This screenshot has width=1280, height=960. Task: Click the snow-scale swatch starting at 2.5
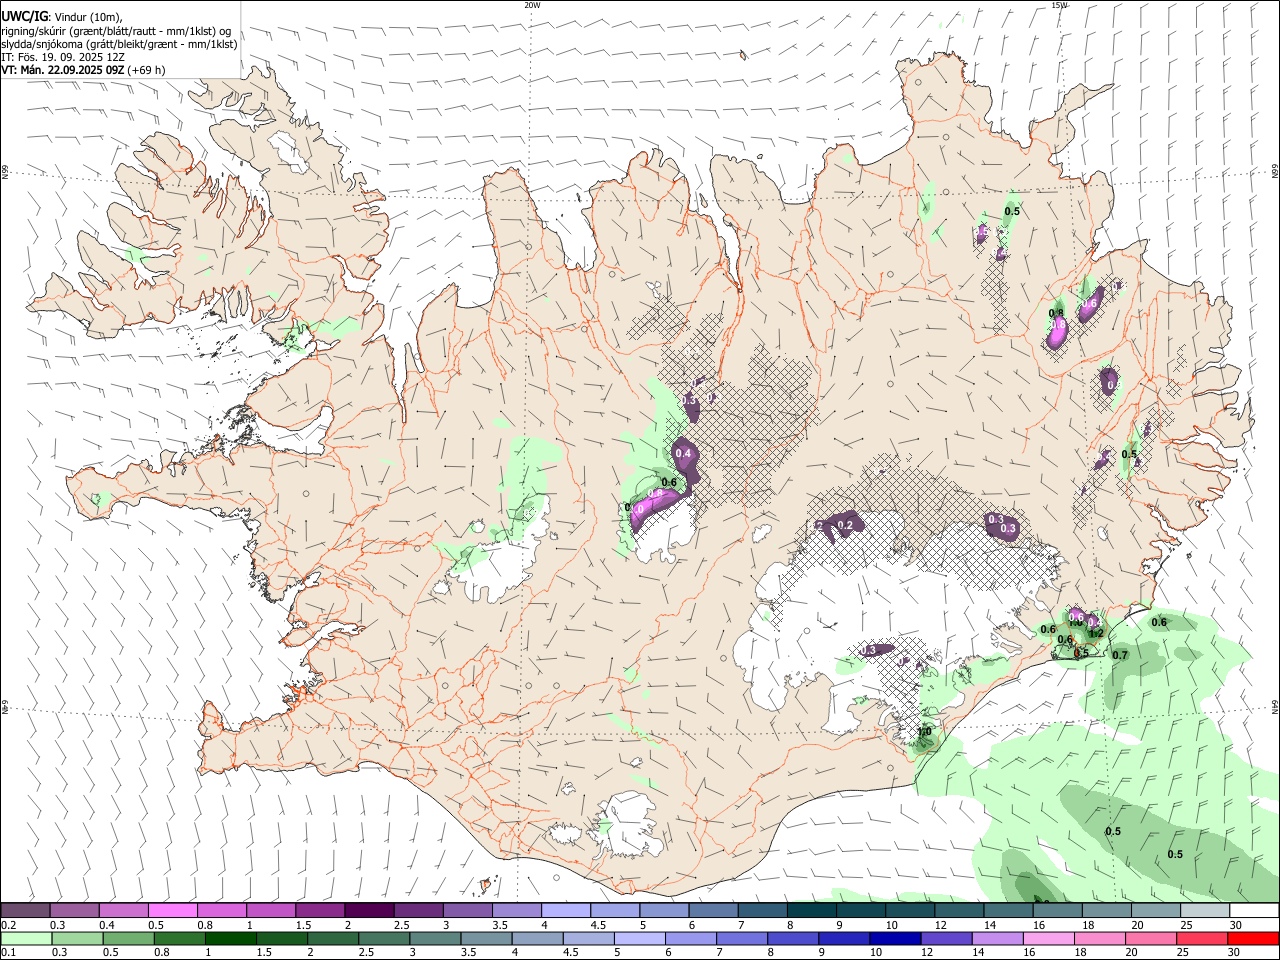[x=417, y=910]
